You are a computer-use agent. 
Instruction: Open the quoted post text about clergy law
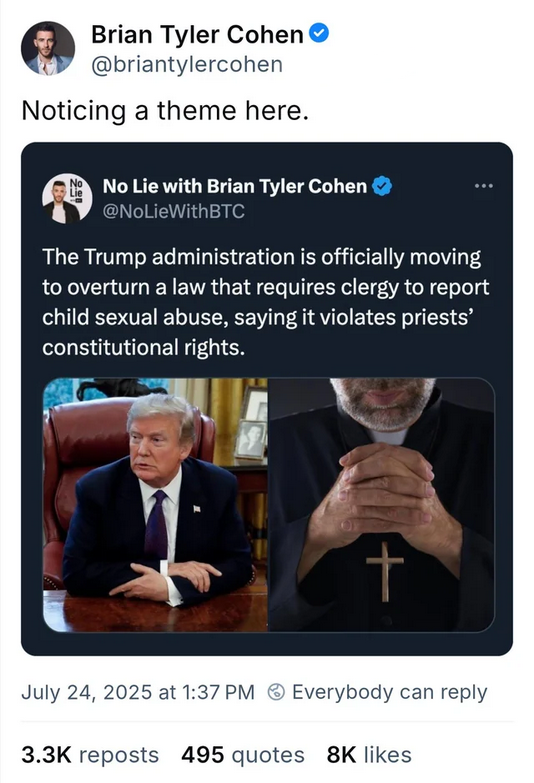266,302
